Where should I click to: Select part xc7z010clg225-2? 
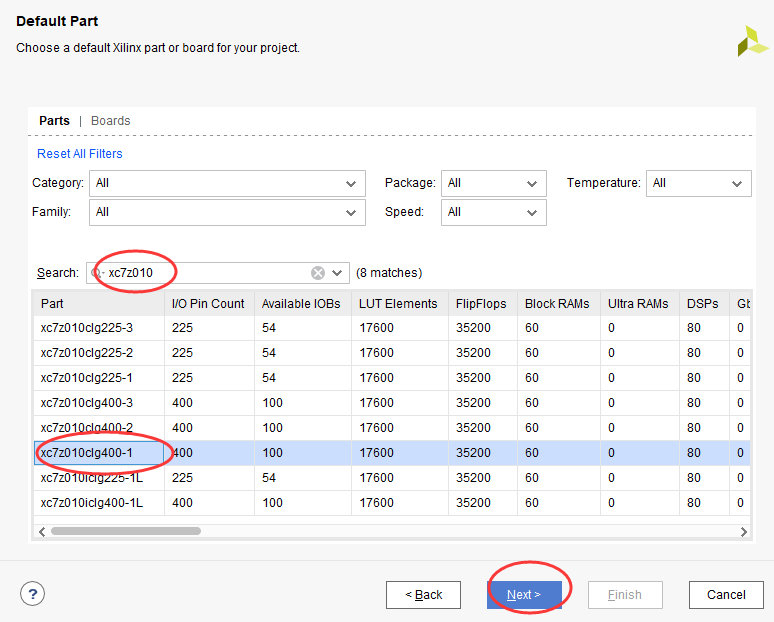click(x=391, y=353)
